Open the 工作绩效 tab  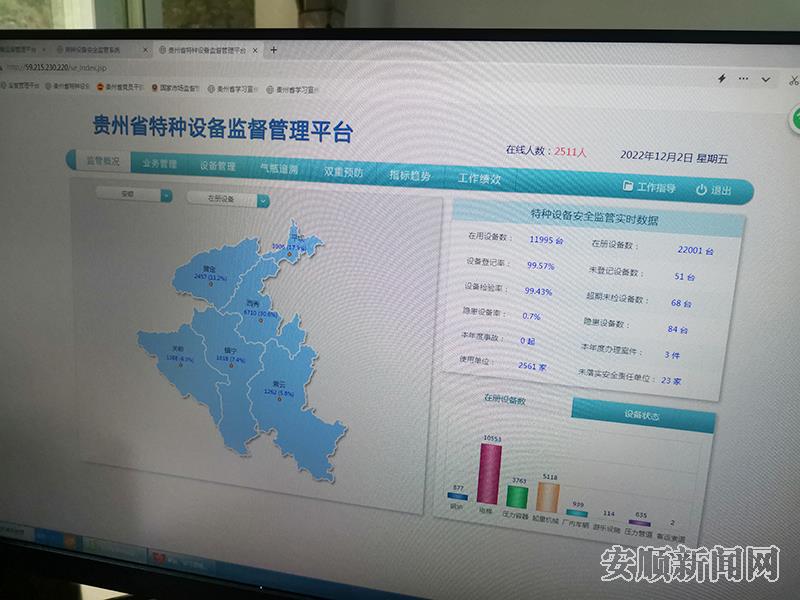[x=479, y=179]
